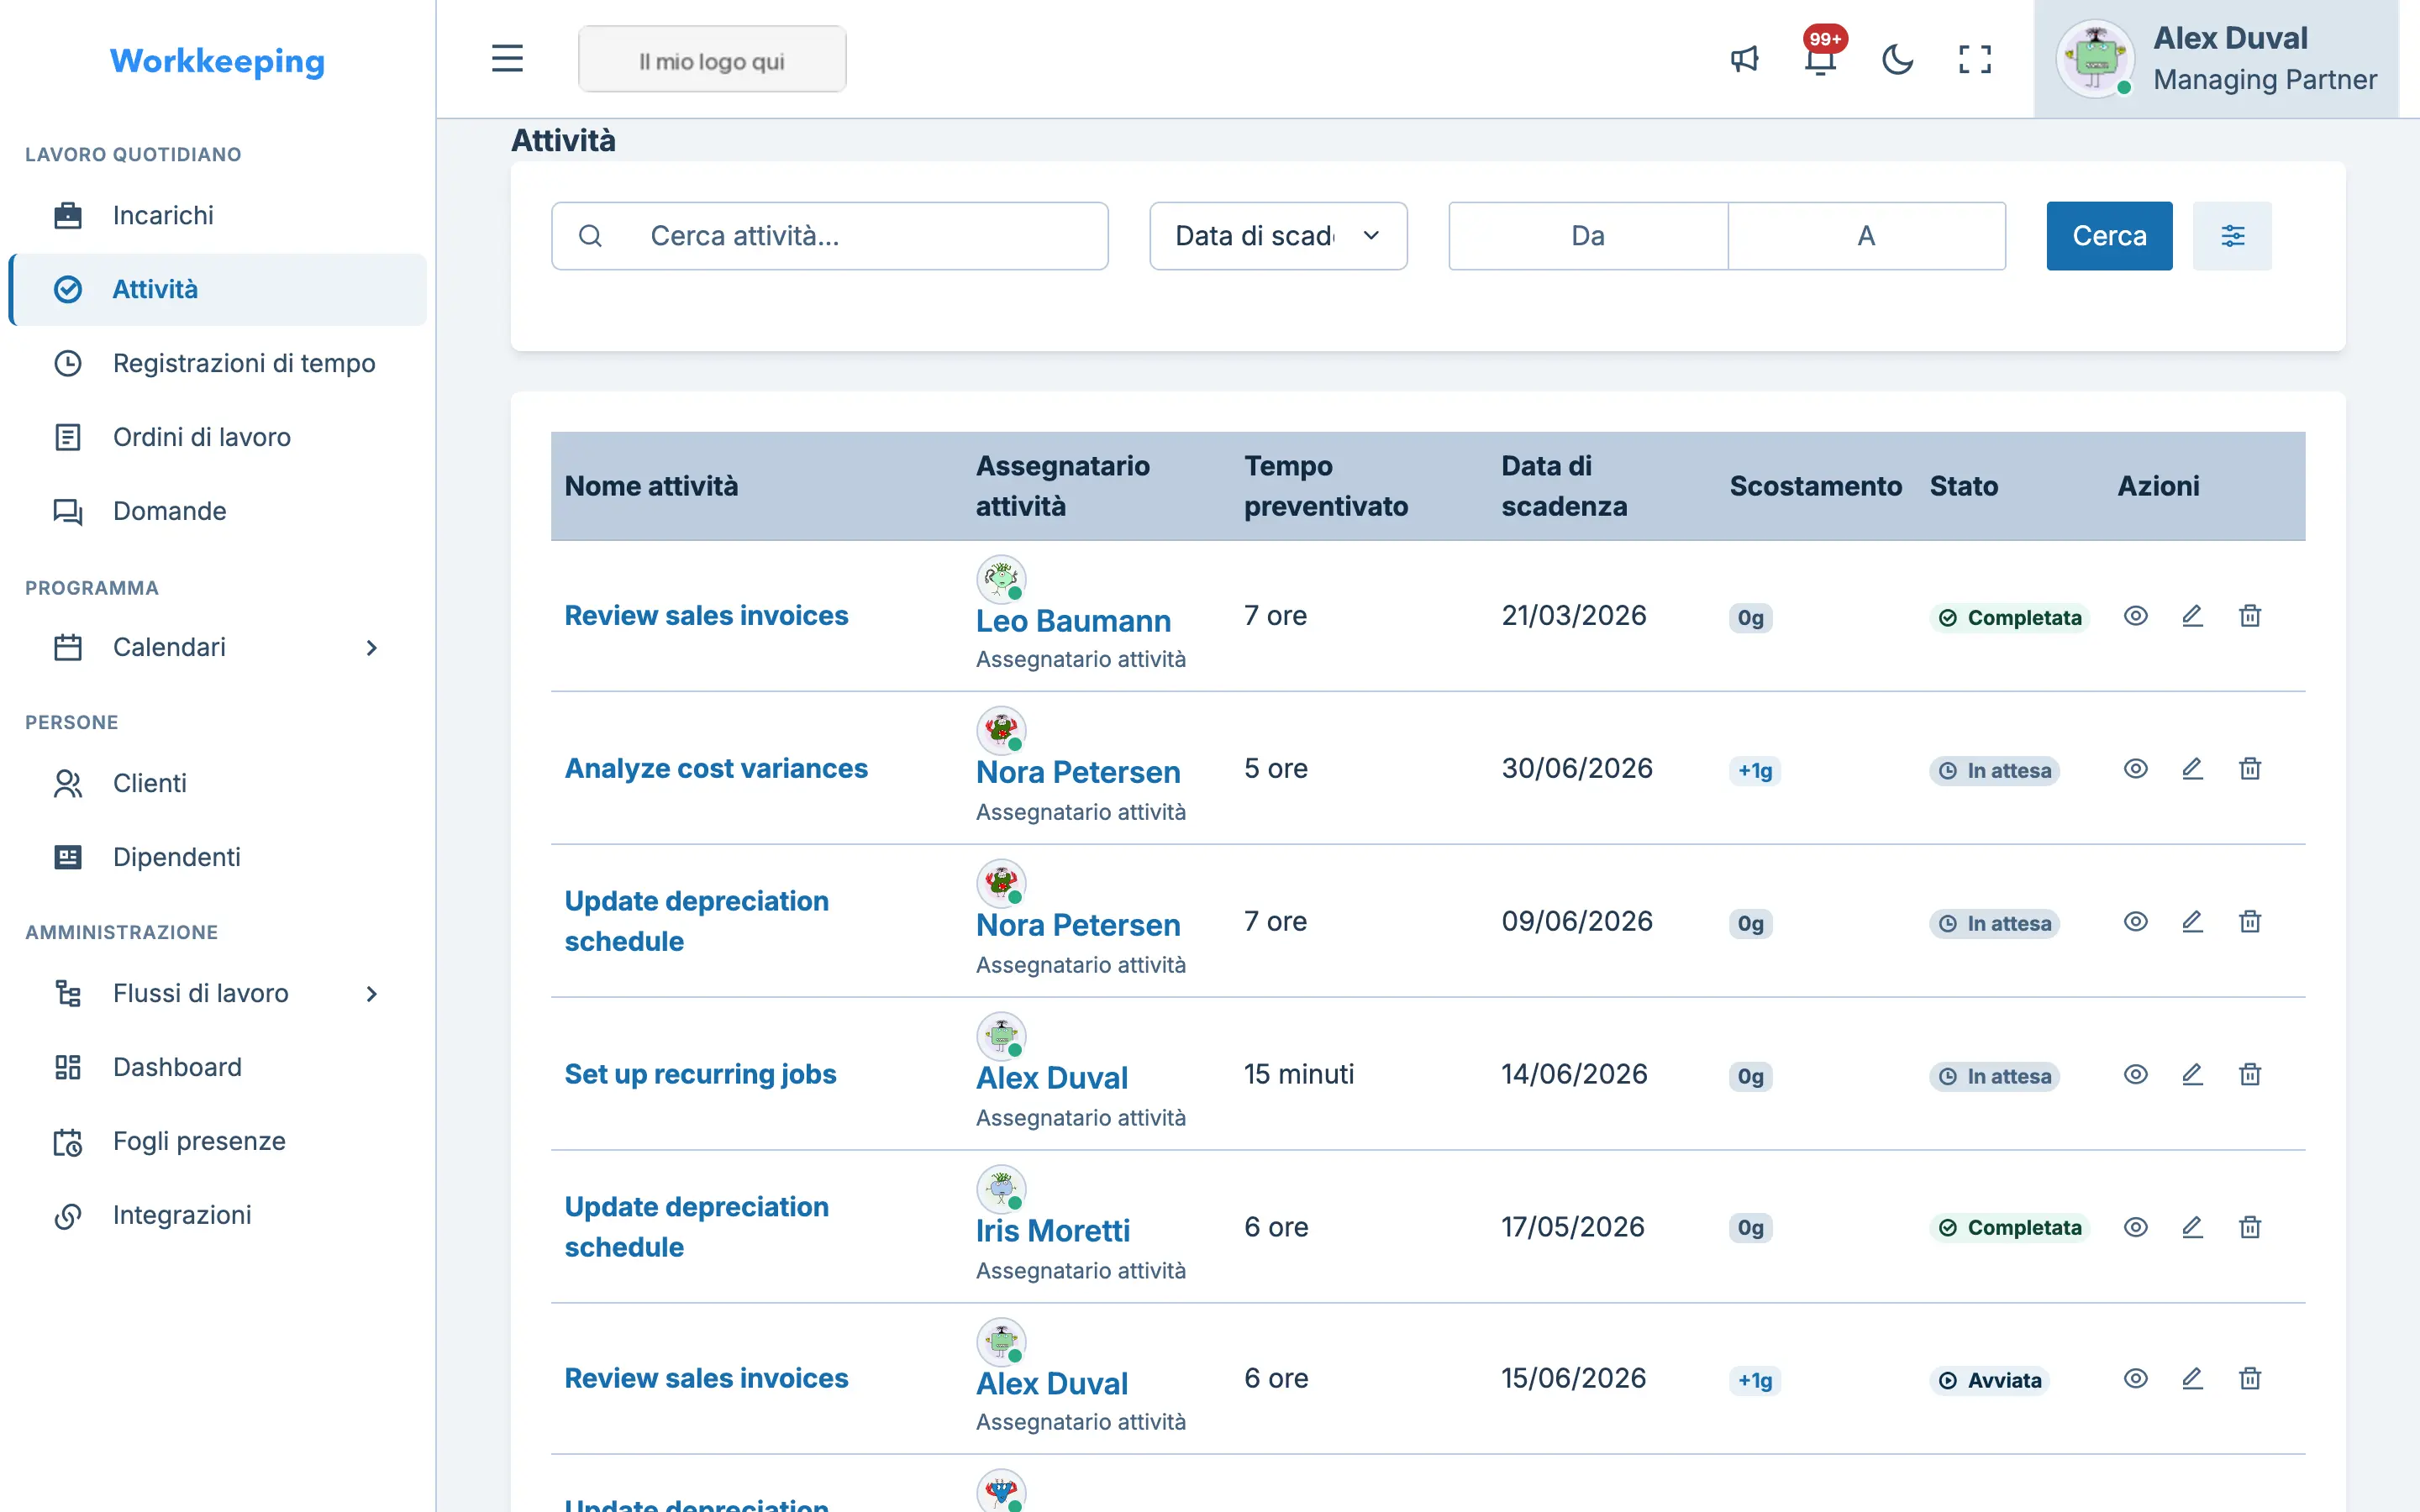
Task: Click the +1g variance on Analyze cost variances
Action: tap(1755, 771)
